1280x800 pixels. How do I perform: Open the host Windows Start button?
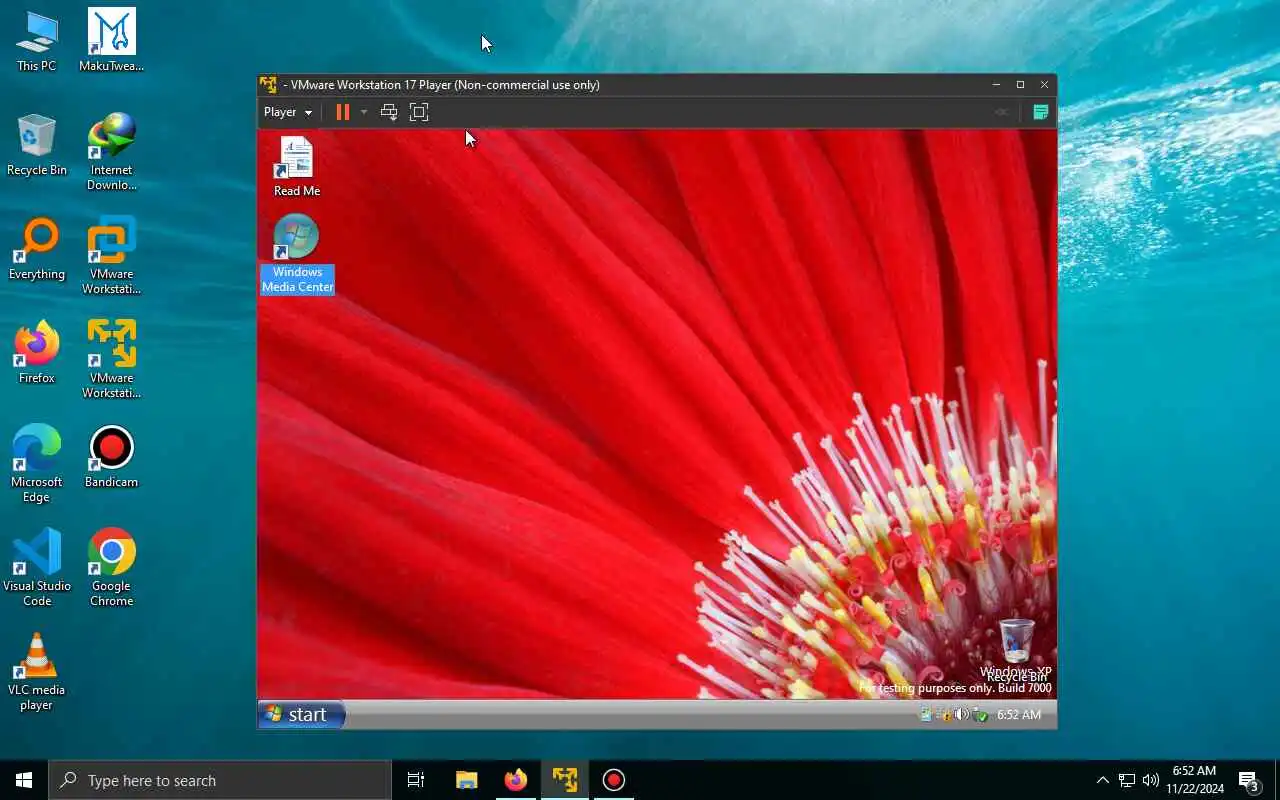(24, 780)
